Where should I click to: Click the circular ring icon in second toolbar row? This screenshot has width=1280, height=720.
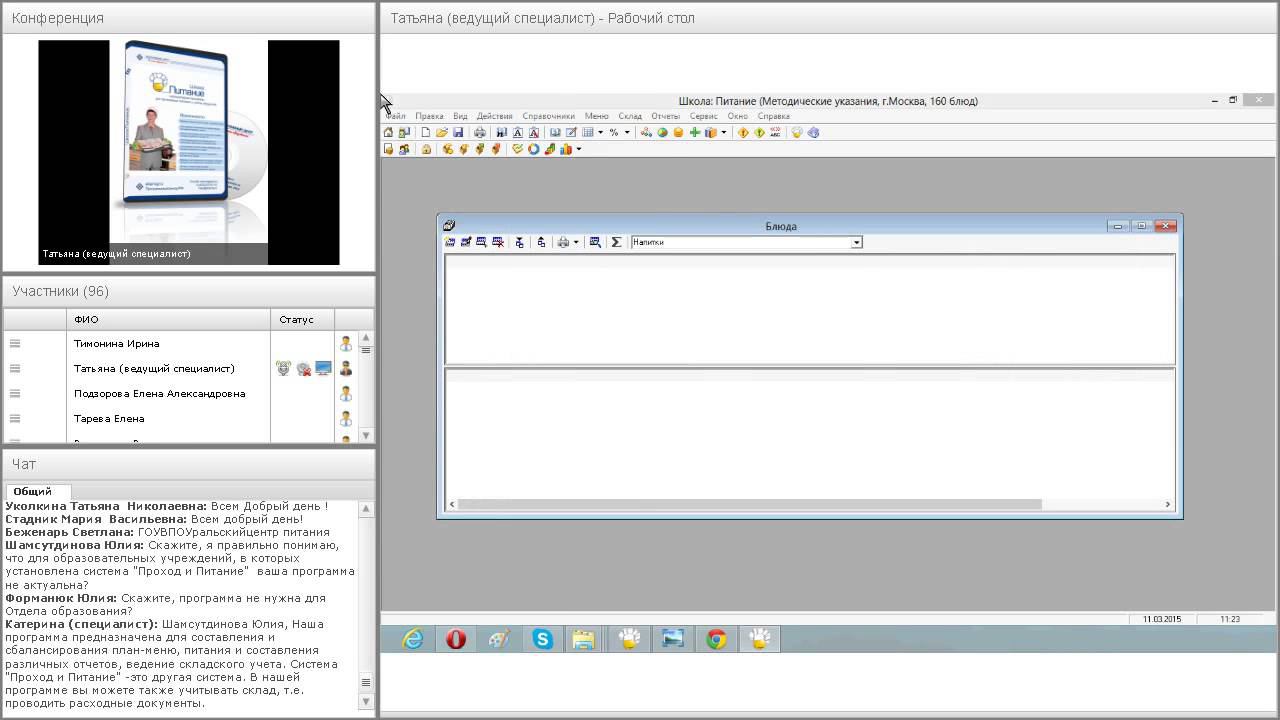pos(533,149)
